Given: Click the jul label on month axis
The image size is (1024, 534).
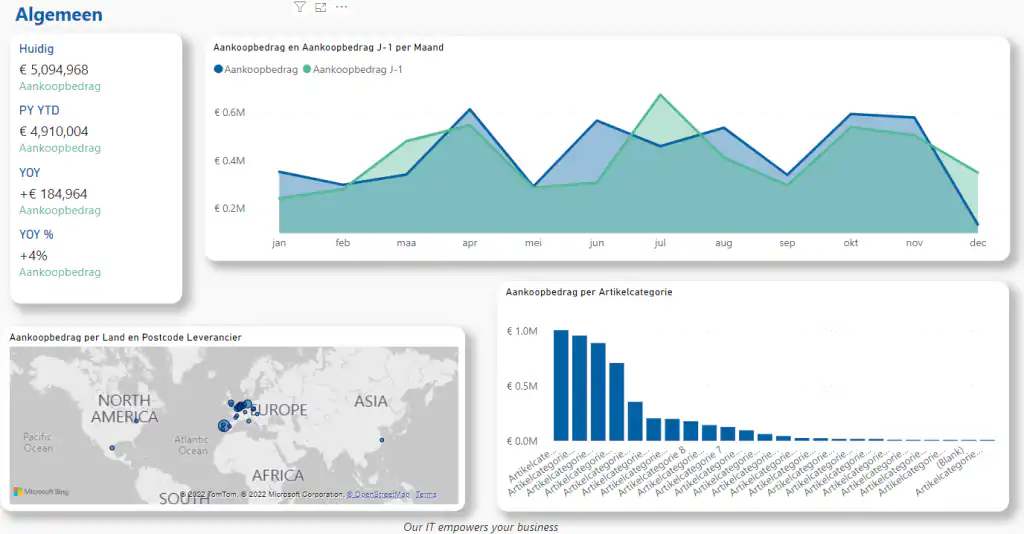Looking at the screenshot, I should [660, 243].
